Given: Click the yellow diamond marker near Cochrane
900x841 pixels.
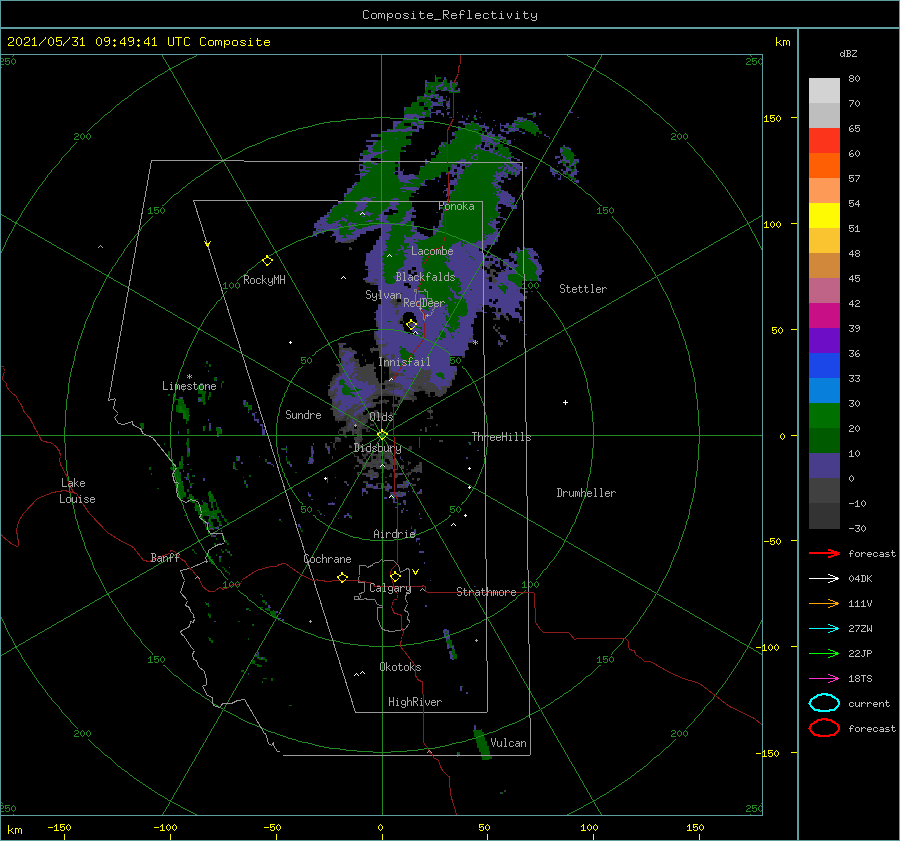Looking at the screenshot, I should pos(342,577).
